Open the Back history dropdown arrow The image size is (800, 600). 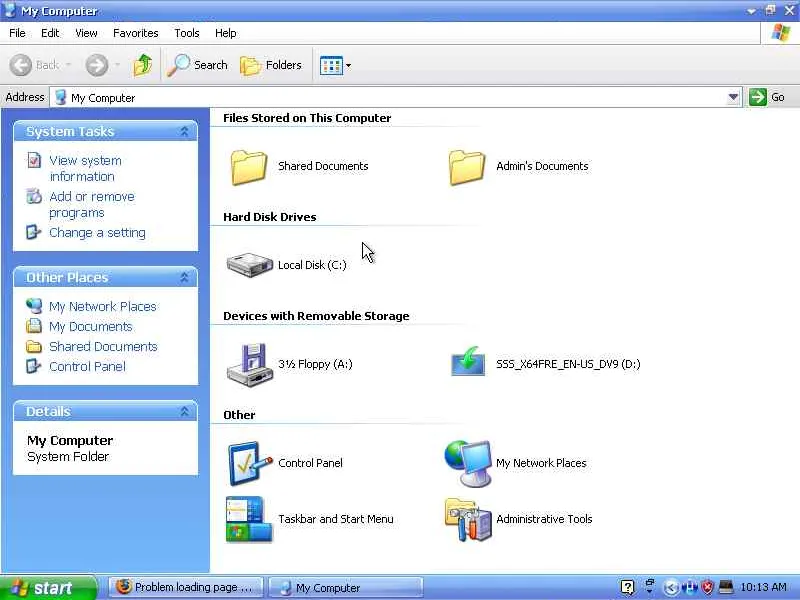point(68,65)
